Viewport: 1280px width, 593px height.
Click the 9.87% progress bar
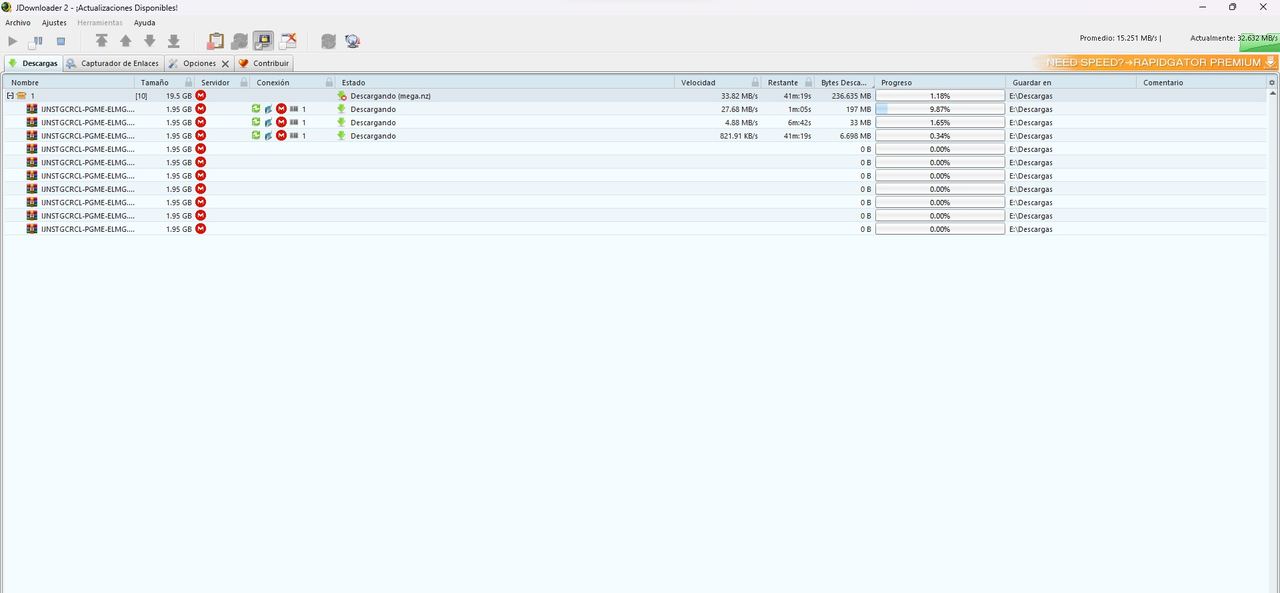[940, 109]
